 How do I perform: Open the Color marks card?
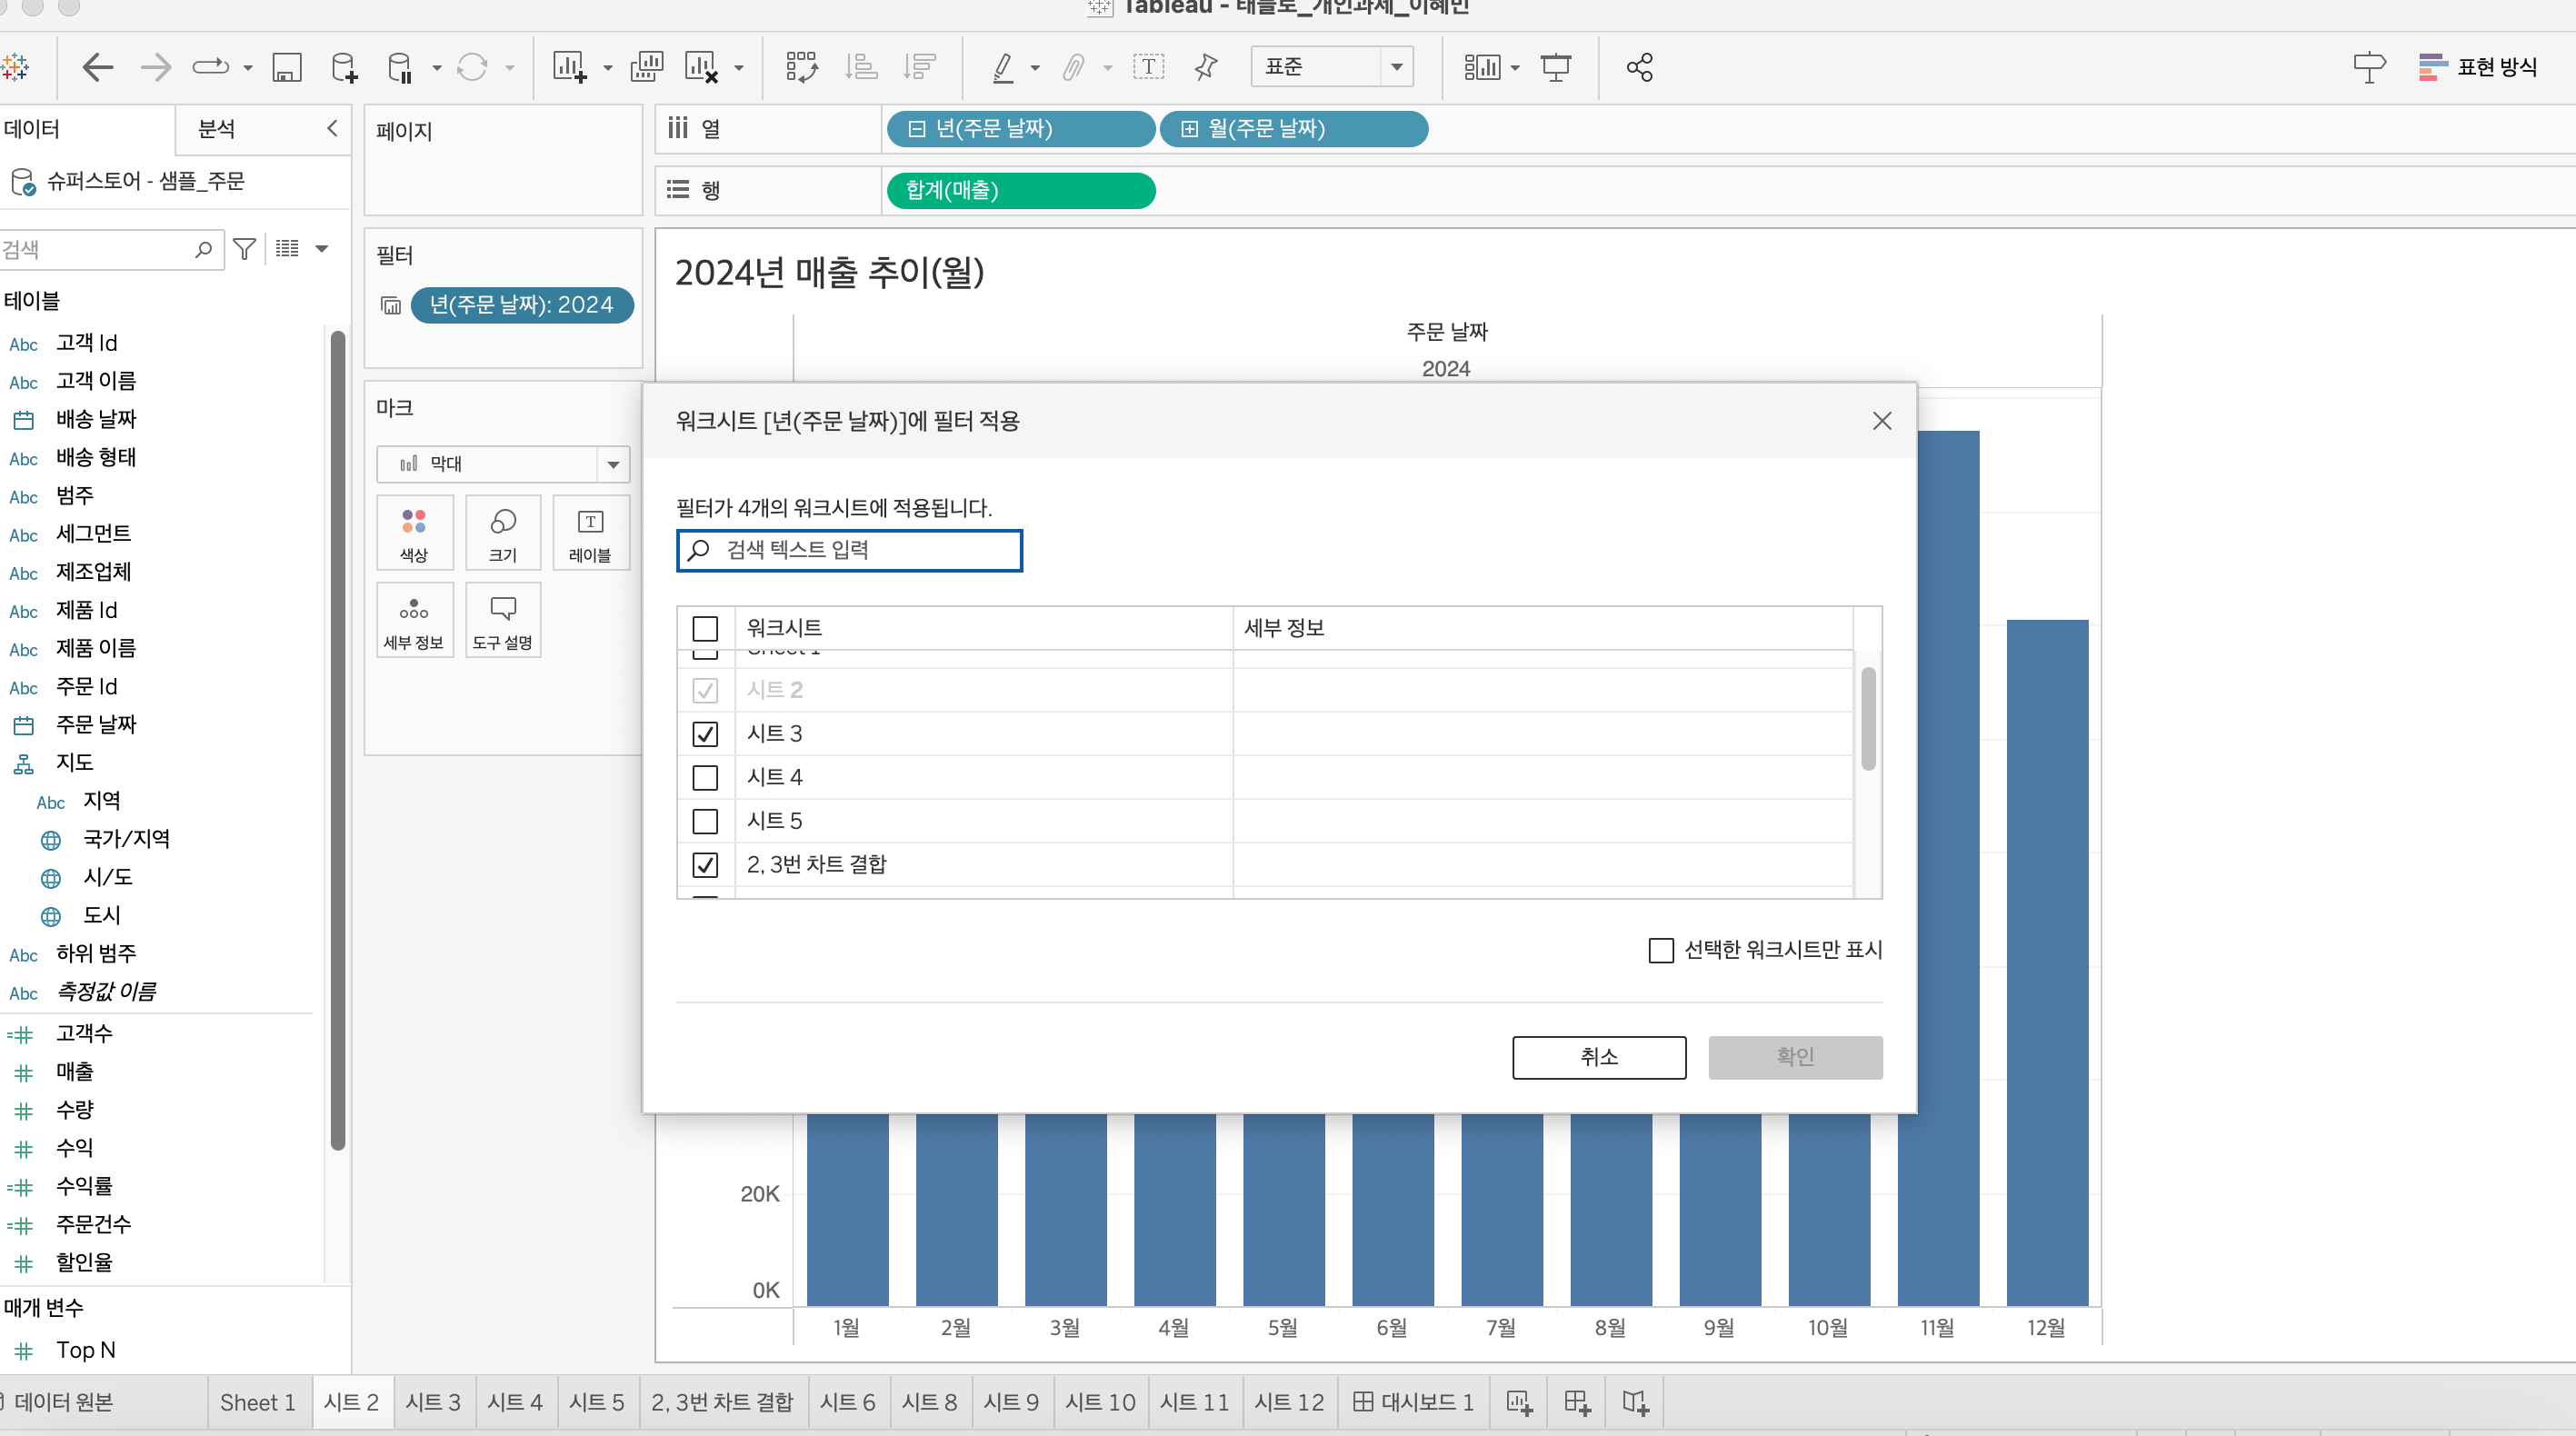point(414,533)
